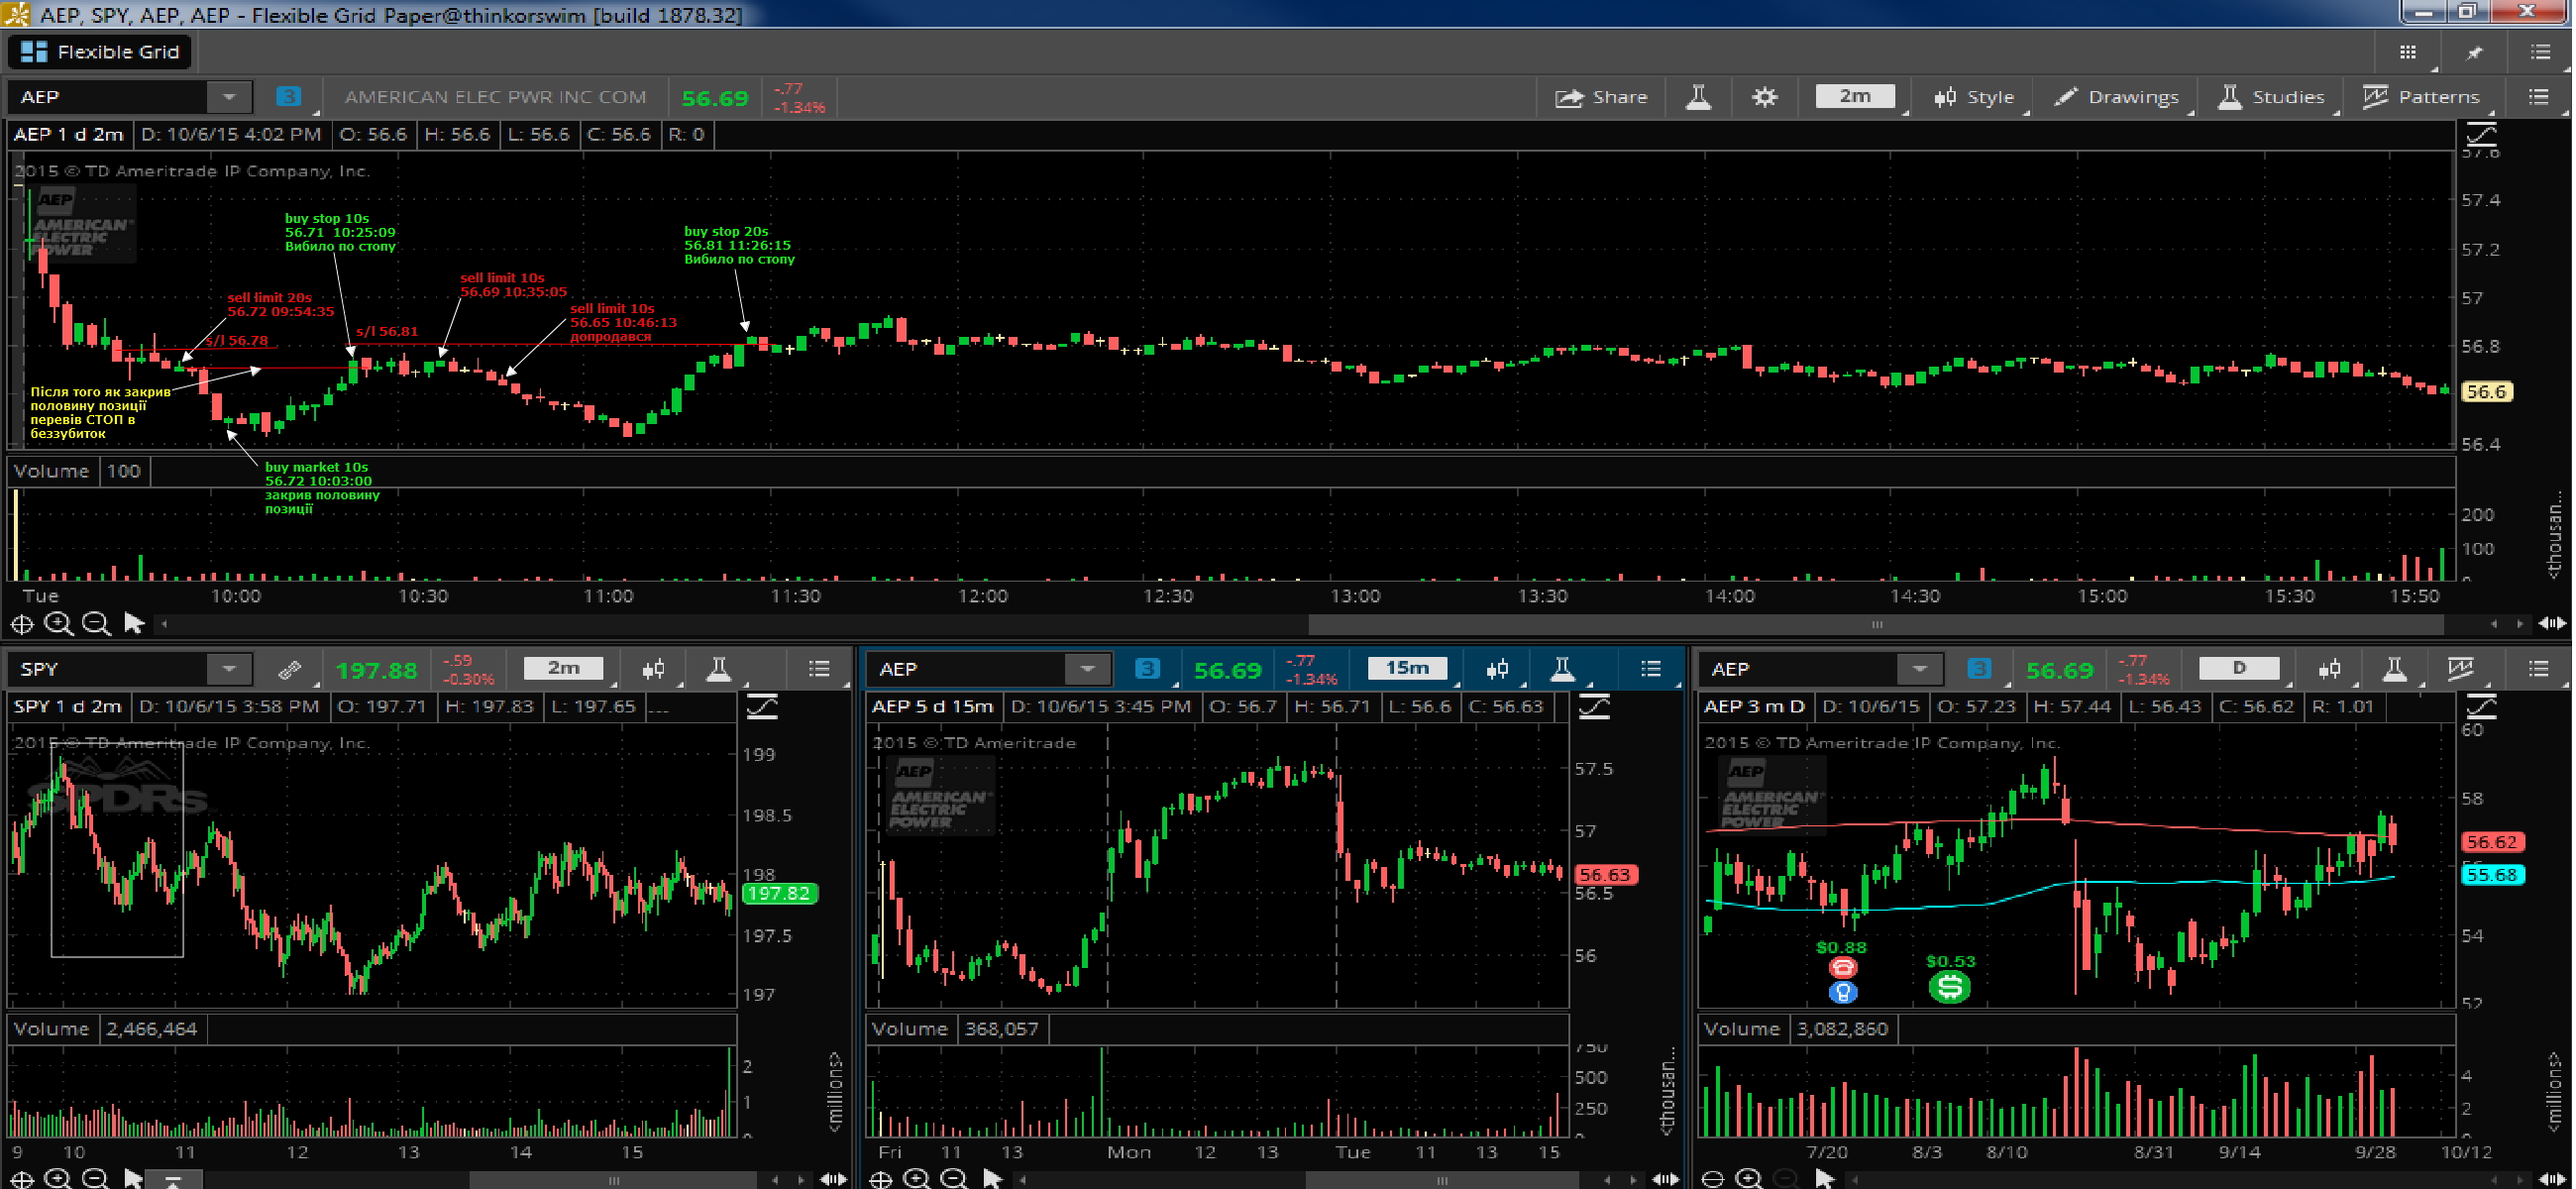Screen dimensions: 2576x1189
Task: Click main chart expand time axis arrows icon
Action: point(2553,624)
